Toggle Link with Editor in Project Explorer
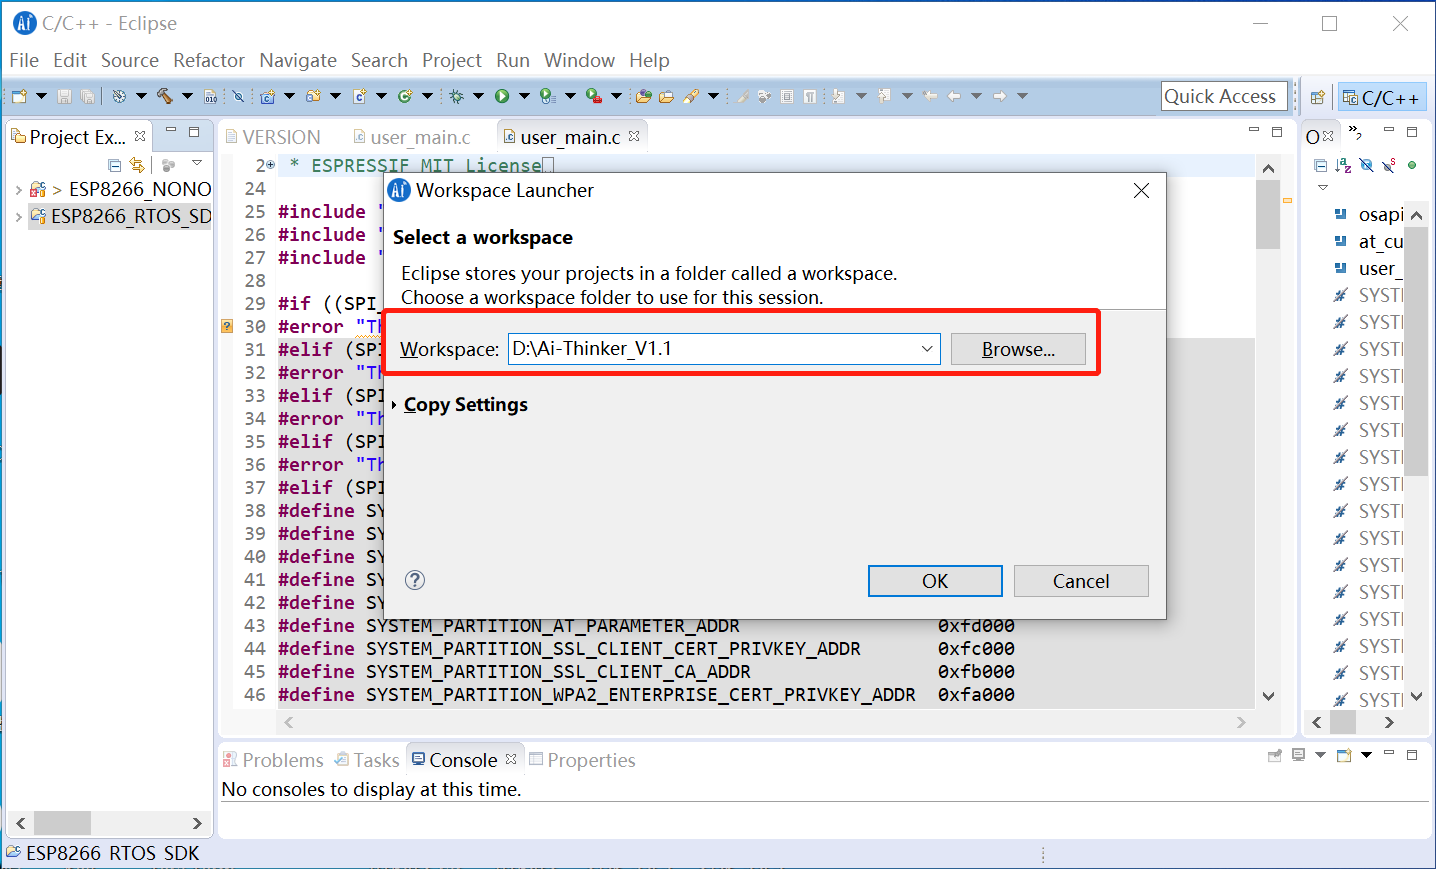Viewport: 1436px width, 869px height. (137, 165)
